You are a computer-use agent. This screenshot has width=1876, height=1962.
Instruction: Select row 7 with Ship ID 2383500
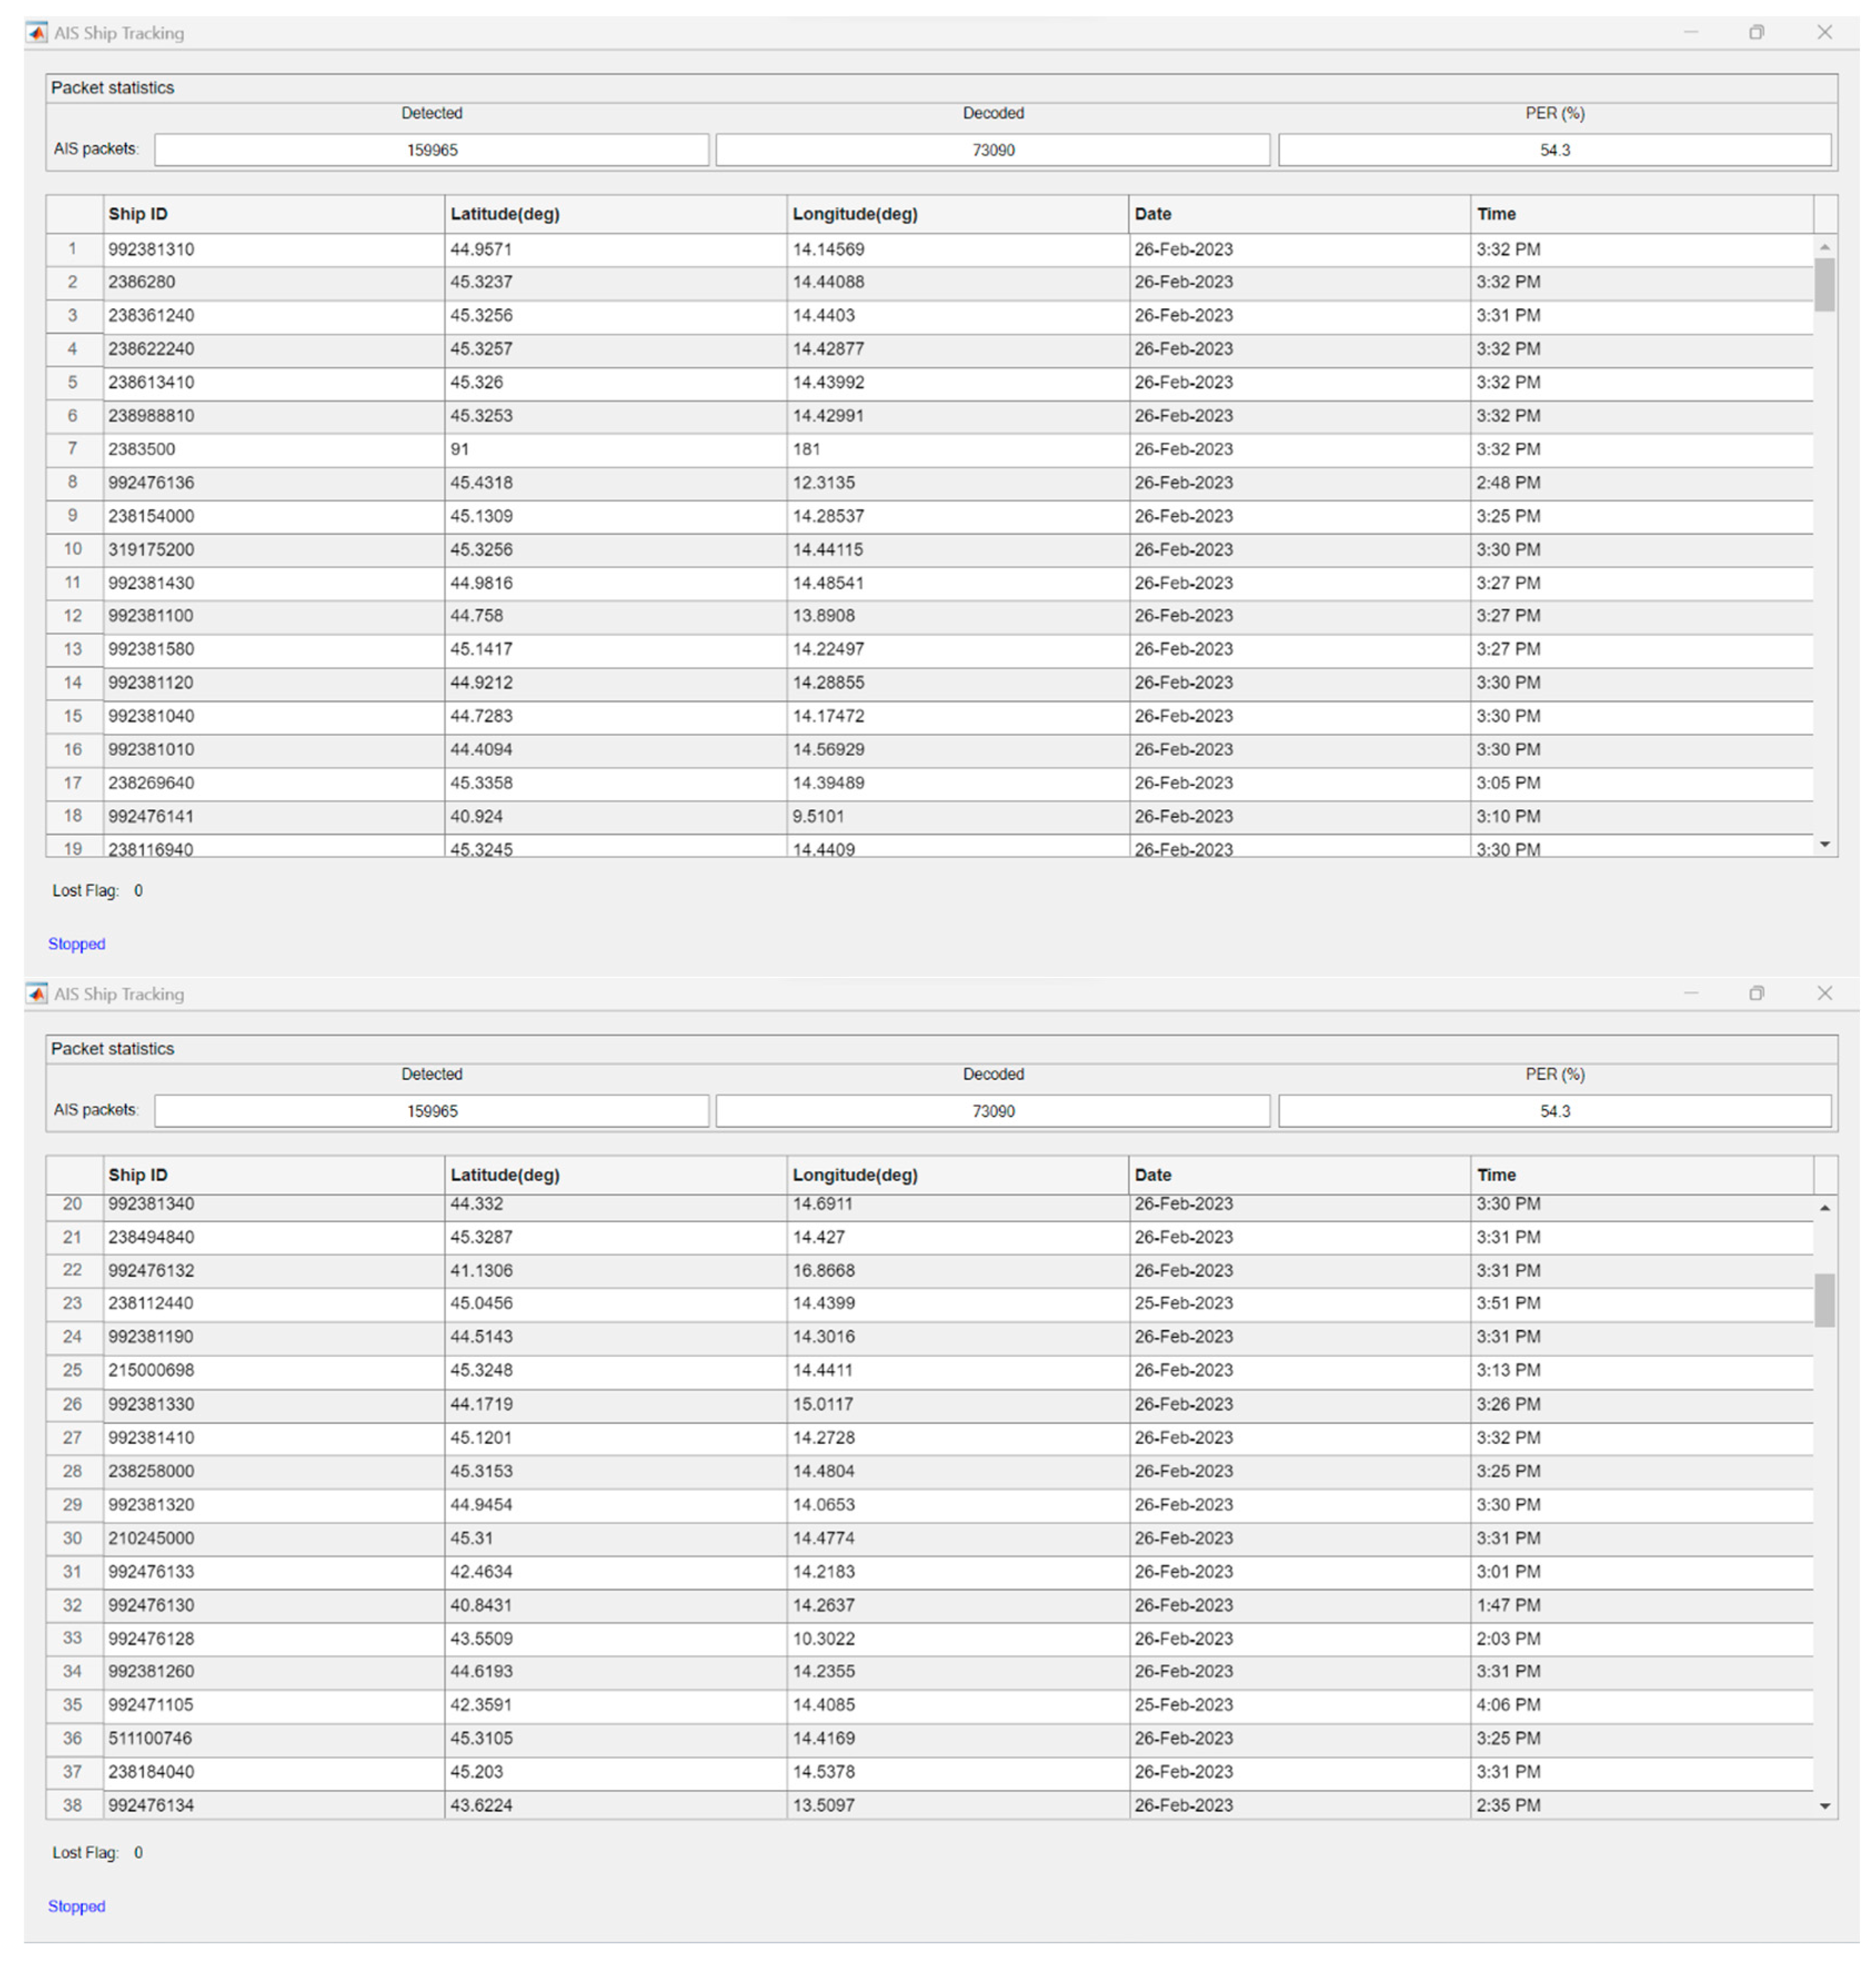pos(72,449)
